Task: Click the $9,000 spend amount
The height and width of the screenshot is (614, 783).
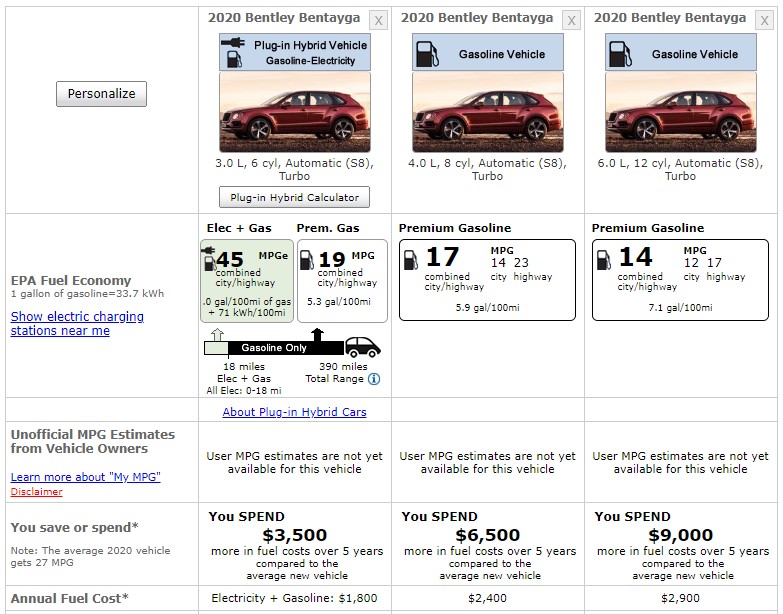Action: pyautogui.click(x=681, y=535)
